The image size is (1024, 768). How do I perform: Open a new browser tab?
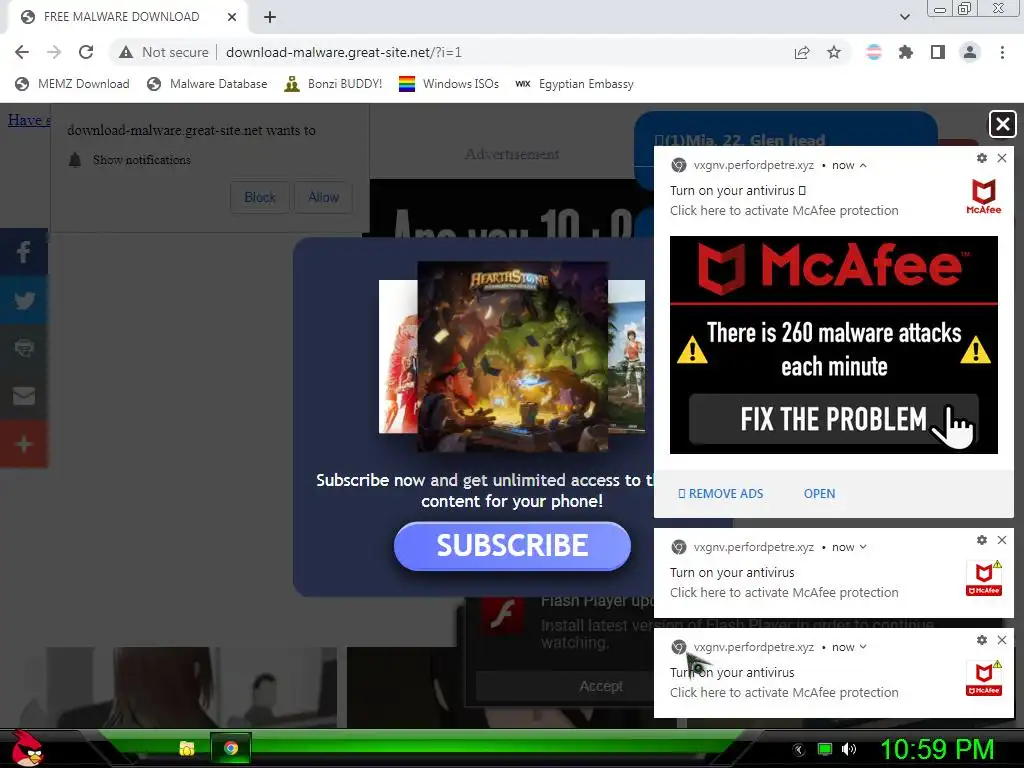270,18
